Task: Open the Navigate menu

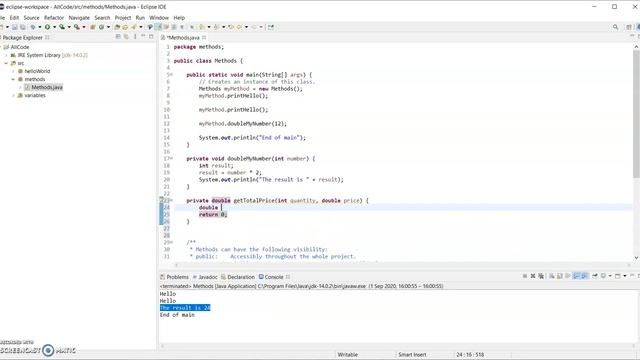Action: pos(79,18)
